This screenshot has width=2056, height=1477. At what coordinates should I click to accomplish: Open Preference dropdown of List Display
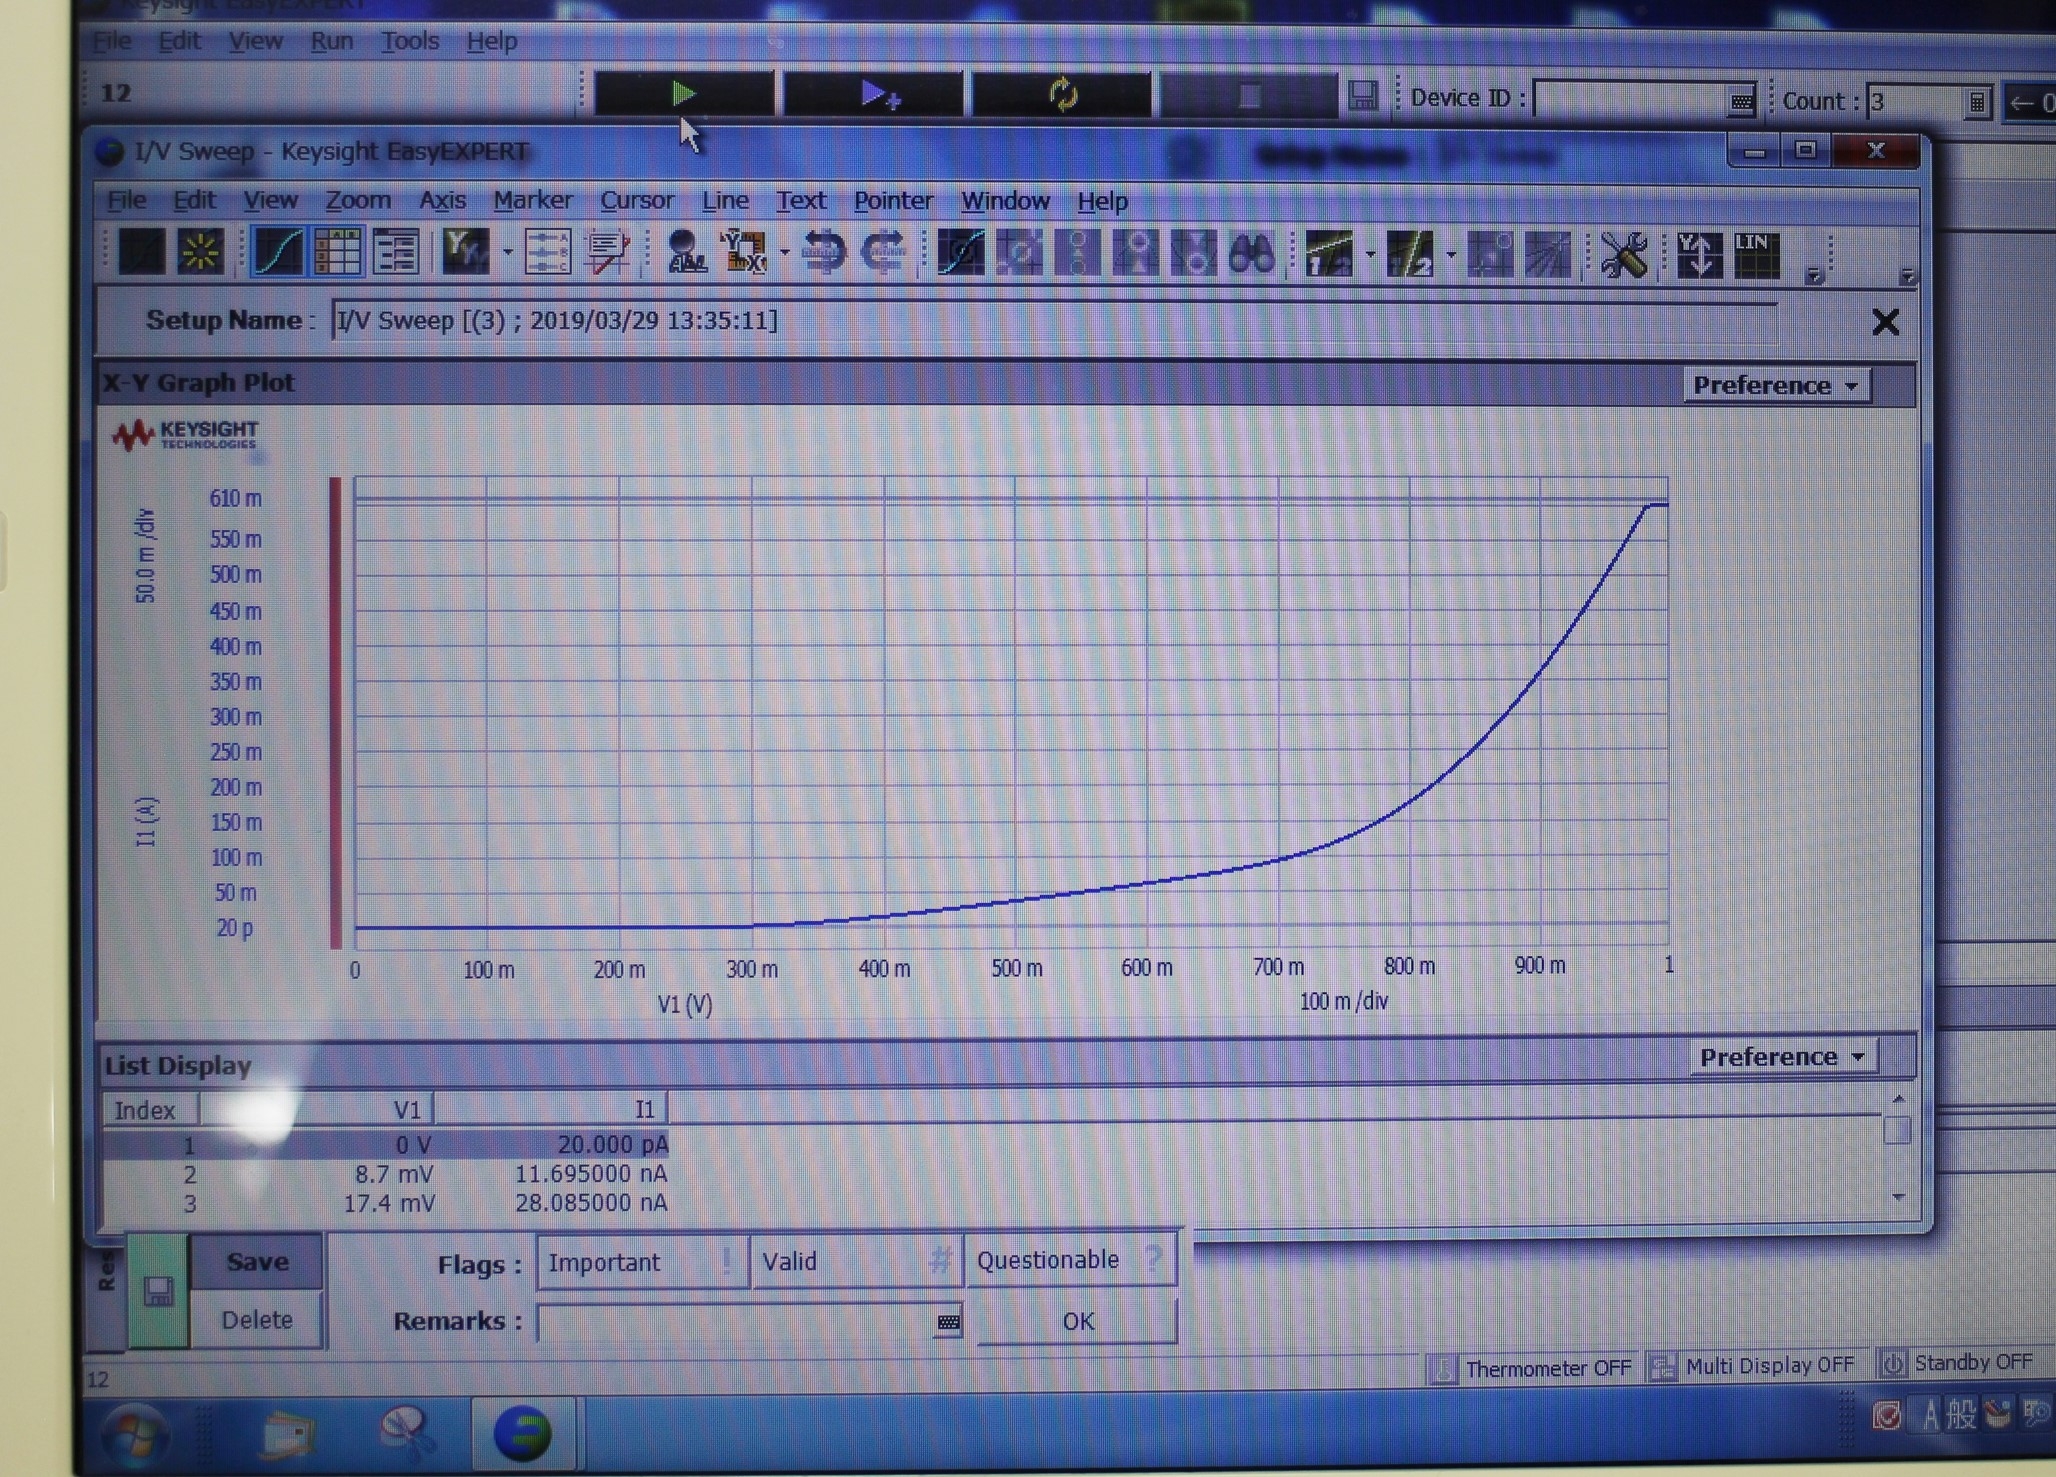point(1783,1057)
